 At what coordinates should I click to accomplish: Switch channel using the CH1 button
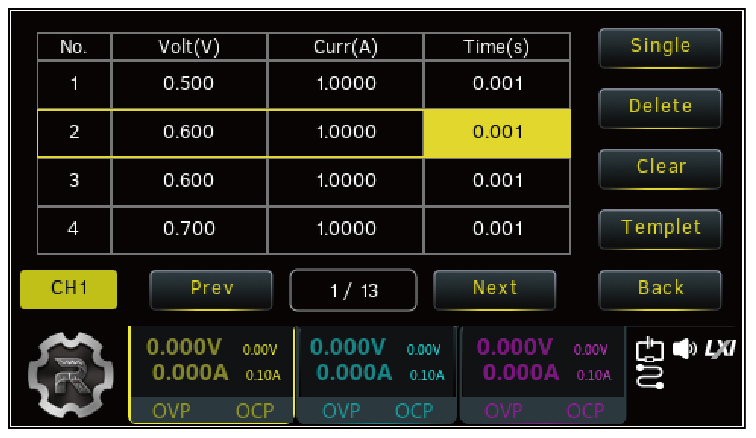pos(69,289)
